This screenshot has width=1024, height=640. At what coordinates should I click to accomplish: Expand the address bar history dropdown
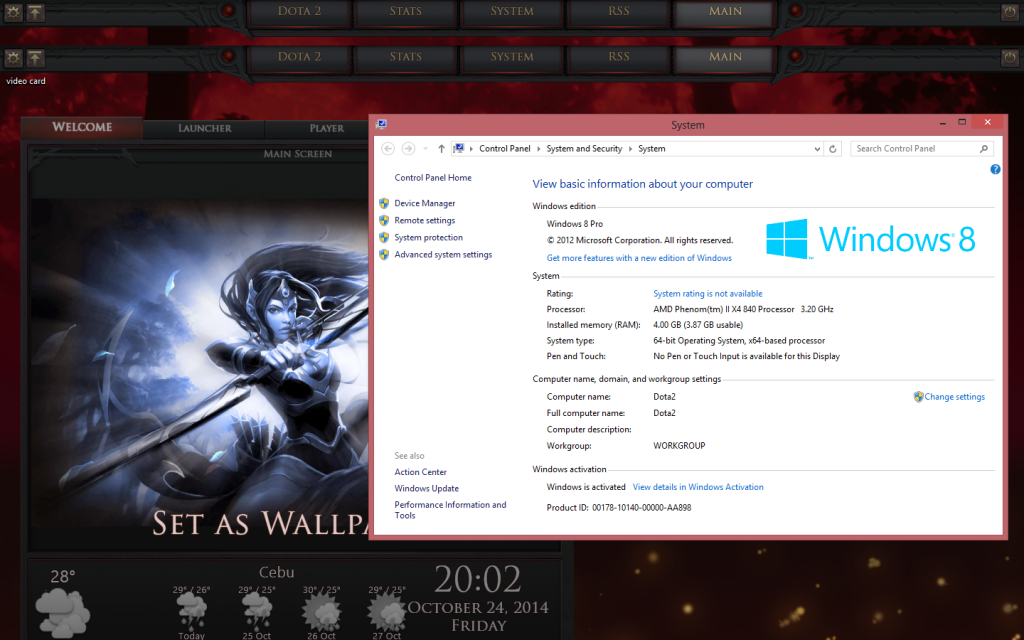click(x=817, y=149)
